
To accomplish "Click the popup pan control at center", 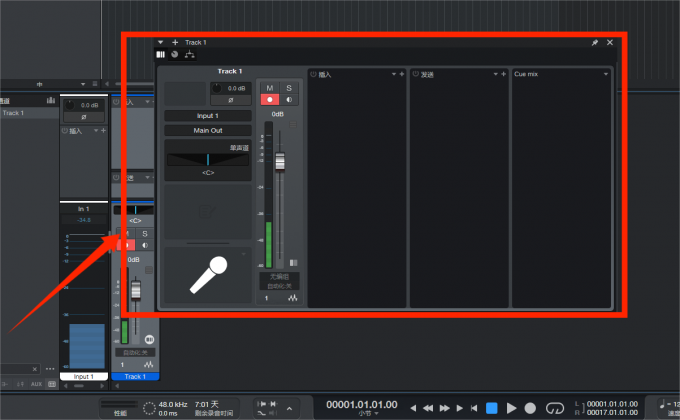I will click(x=208, y=160).
